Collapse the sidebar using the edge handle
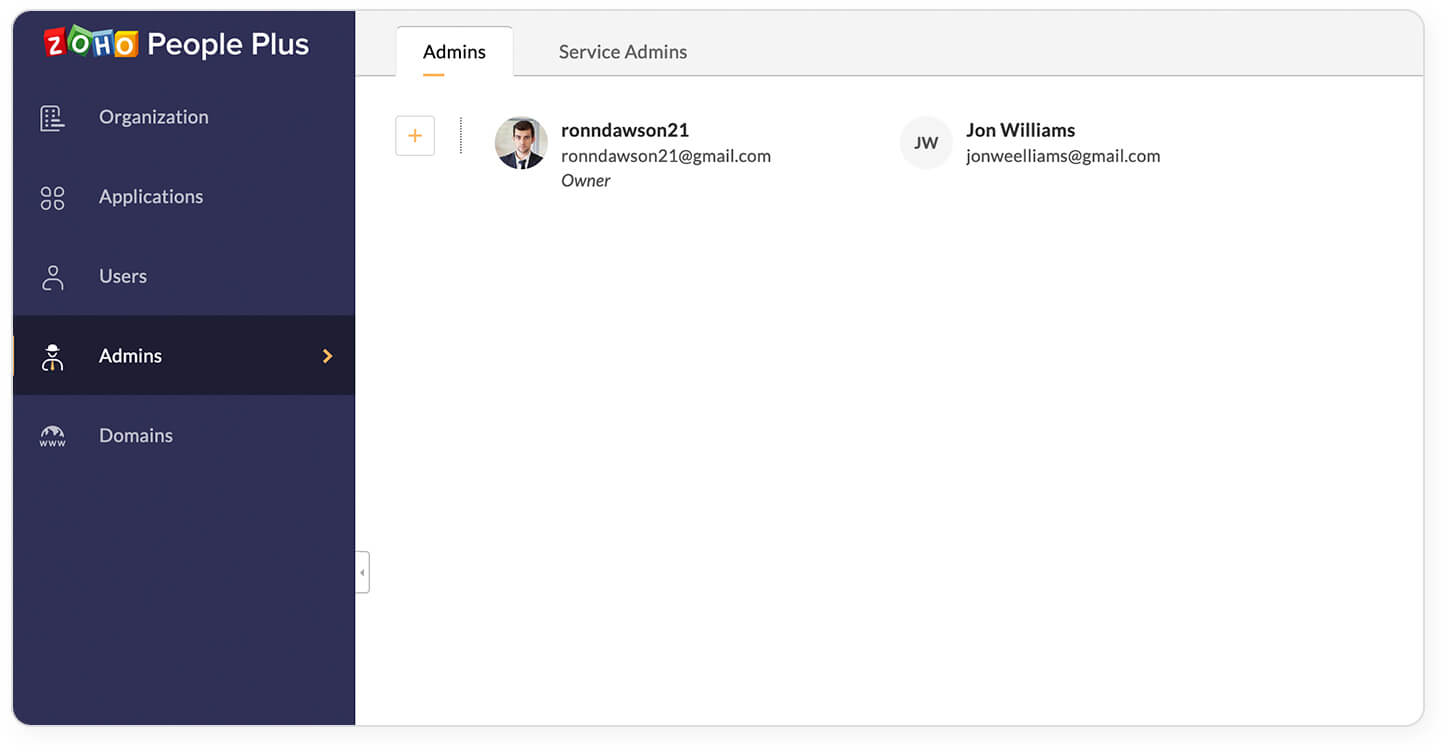This screenshot has width=1448, height=752. pos(362,572)
